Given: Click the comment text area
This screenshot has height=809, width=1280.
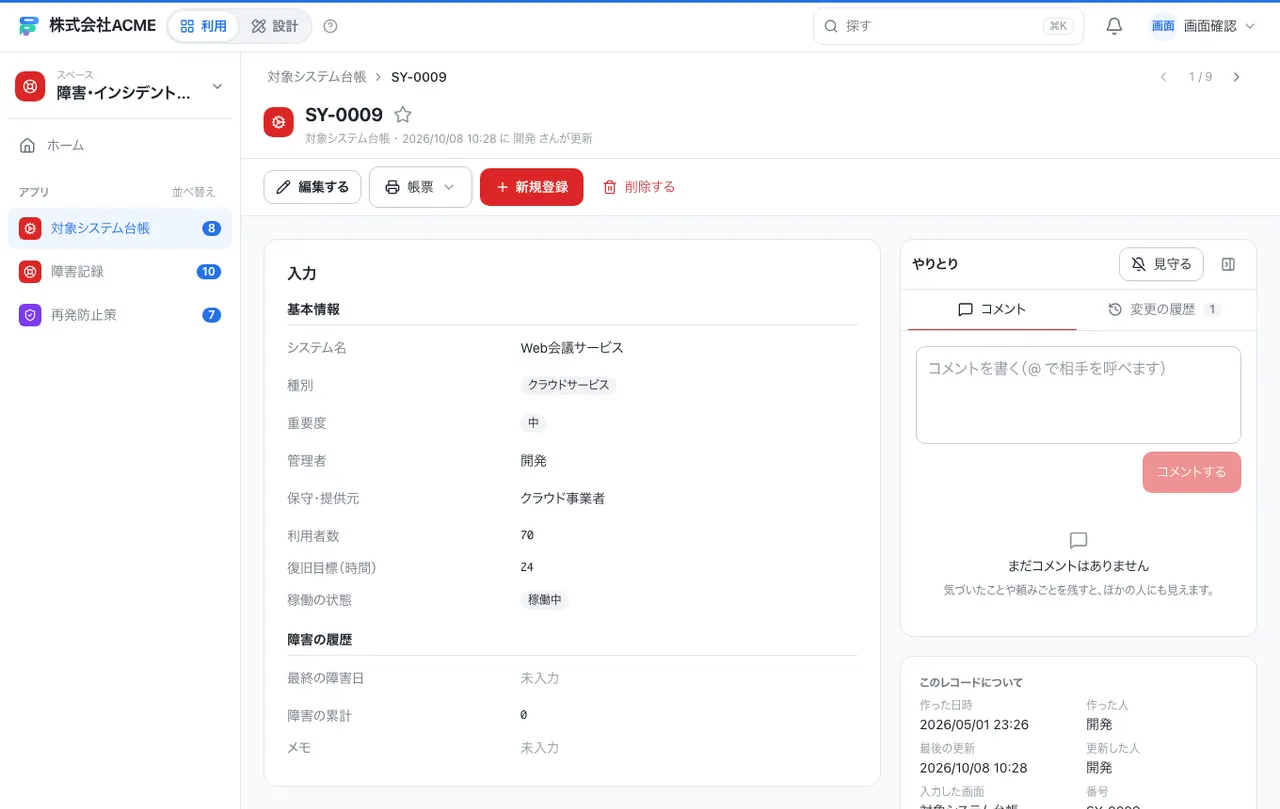Looking at the screenshot, I should 1078,395.
